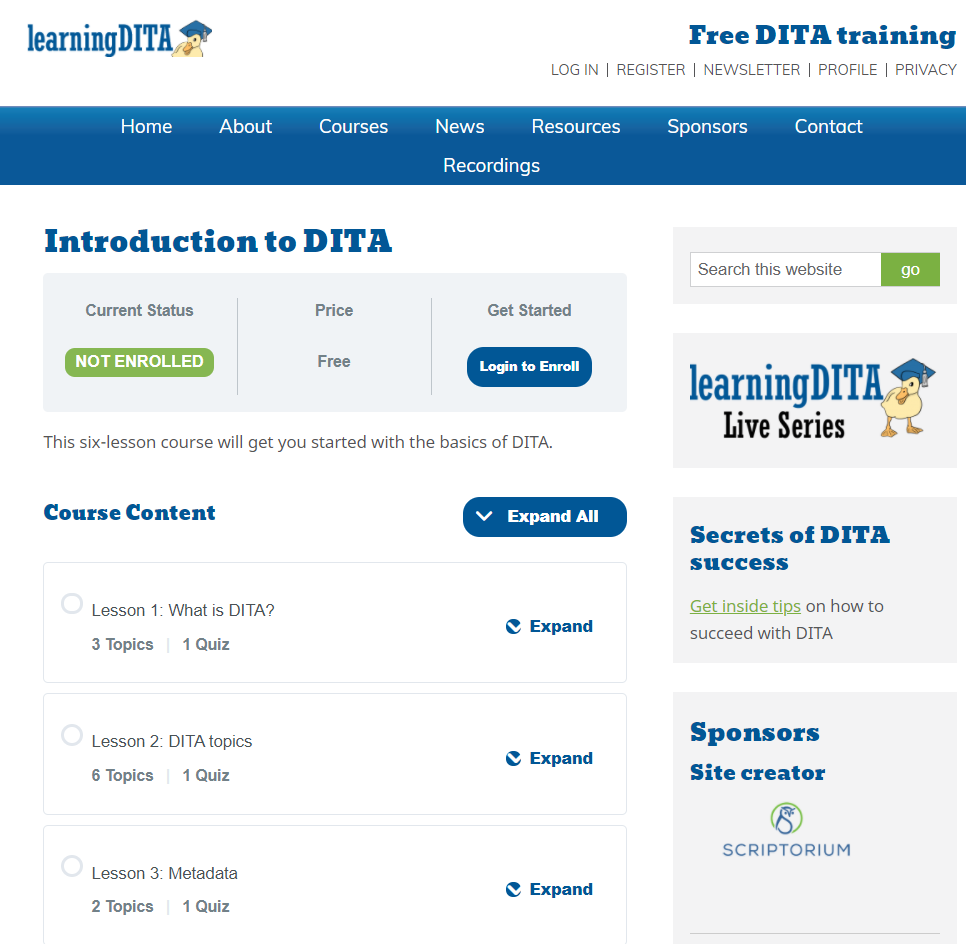This screenshot has height=944, width=966.
Task: Click the learningDITA logo in header
Action: click(x=120, y=39)
